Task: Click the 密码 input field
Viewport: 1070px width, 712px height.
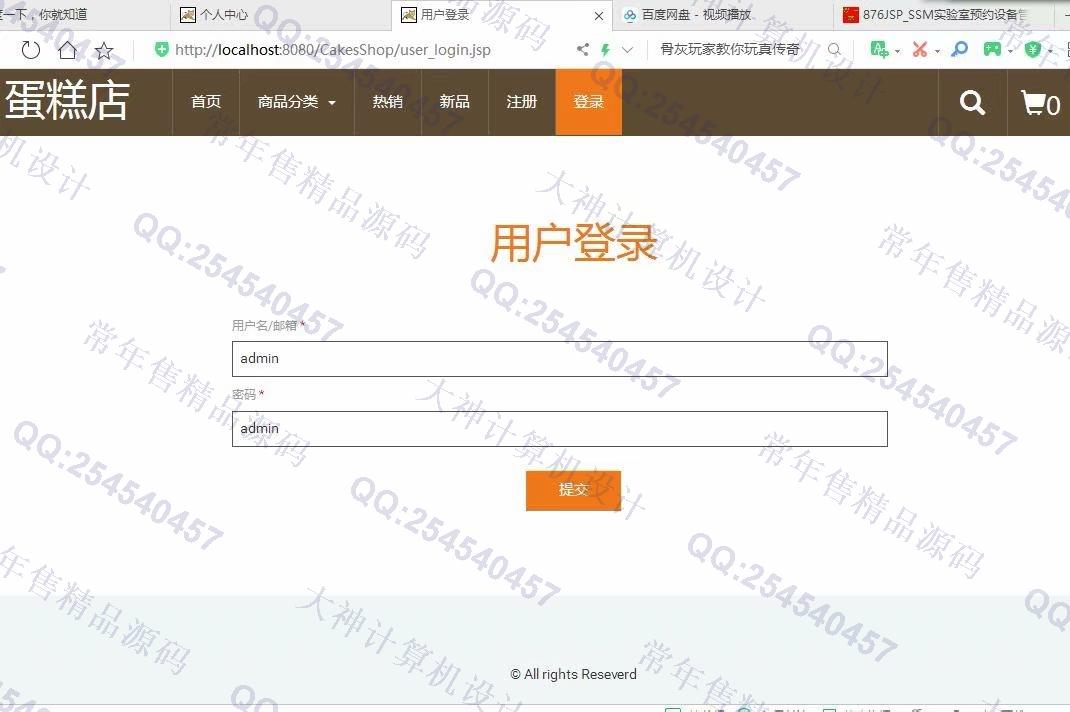Action: (x=560, y=429)
